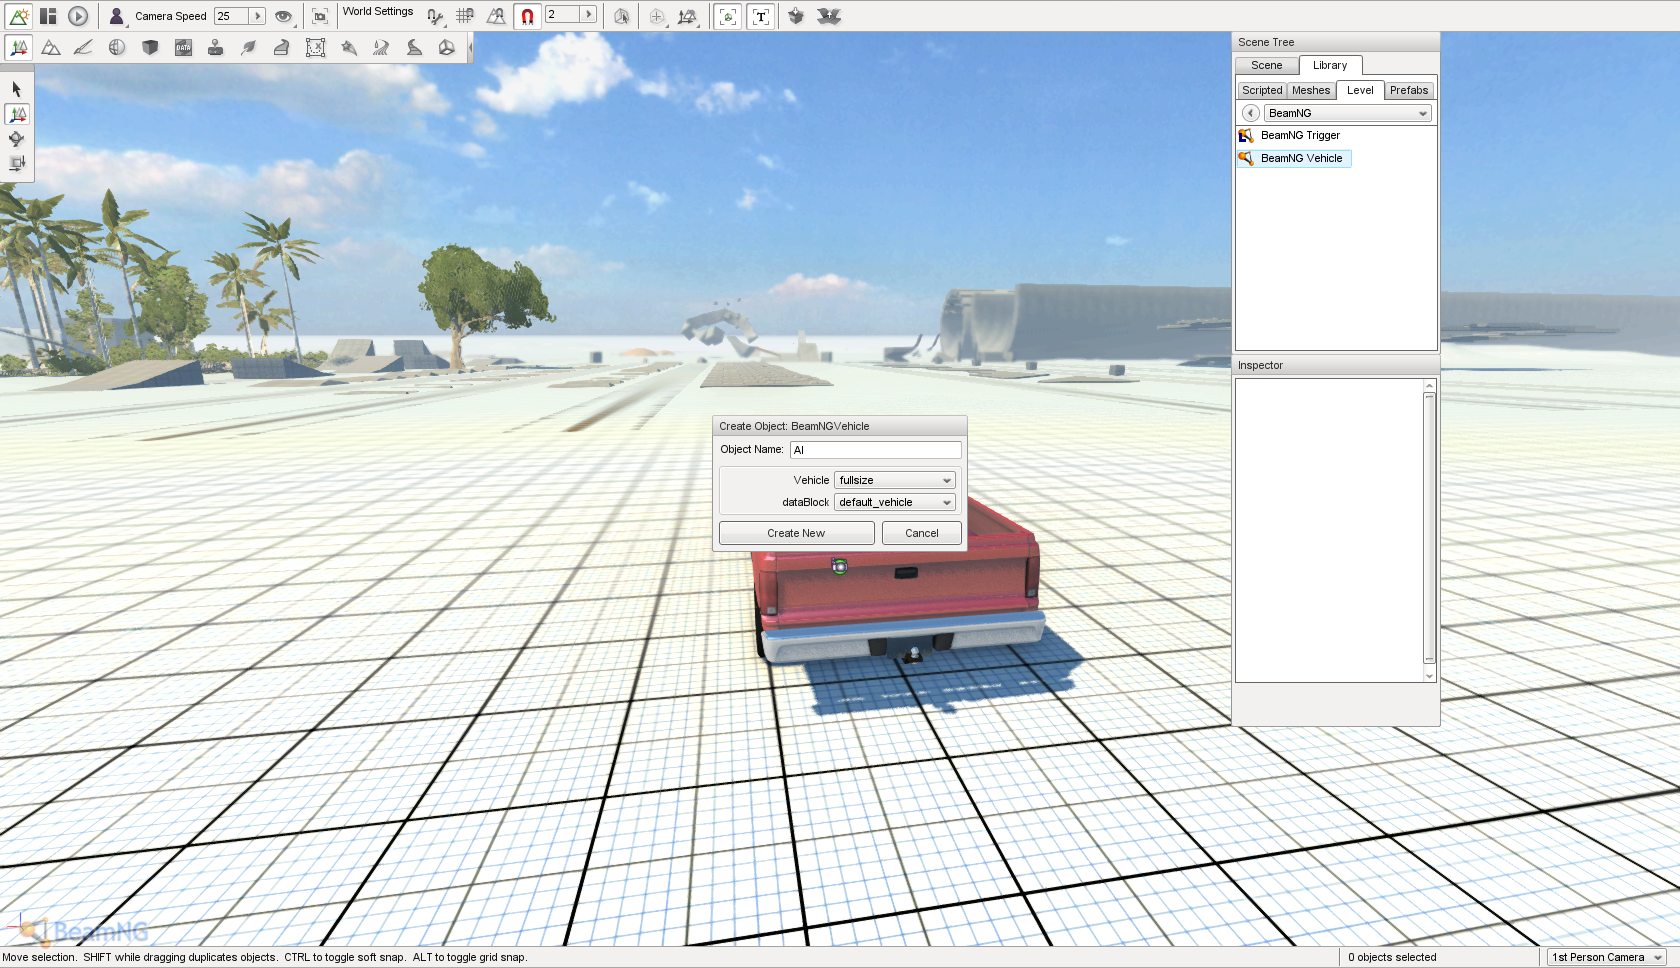Image resolution: width=1680 pixels, height=968 pixels.
Task: Toggle object snapping options icon
Action: 434,16
